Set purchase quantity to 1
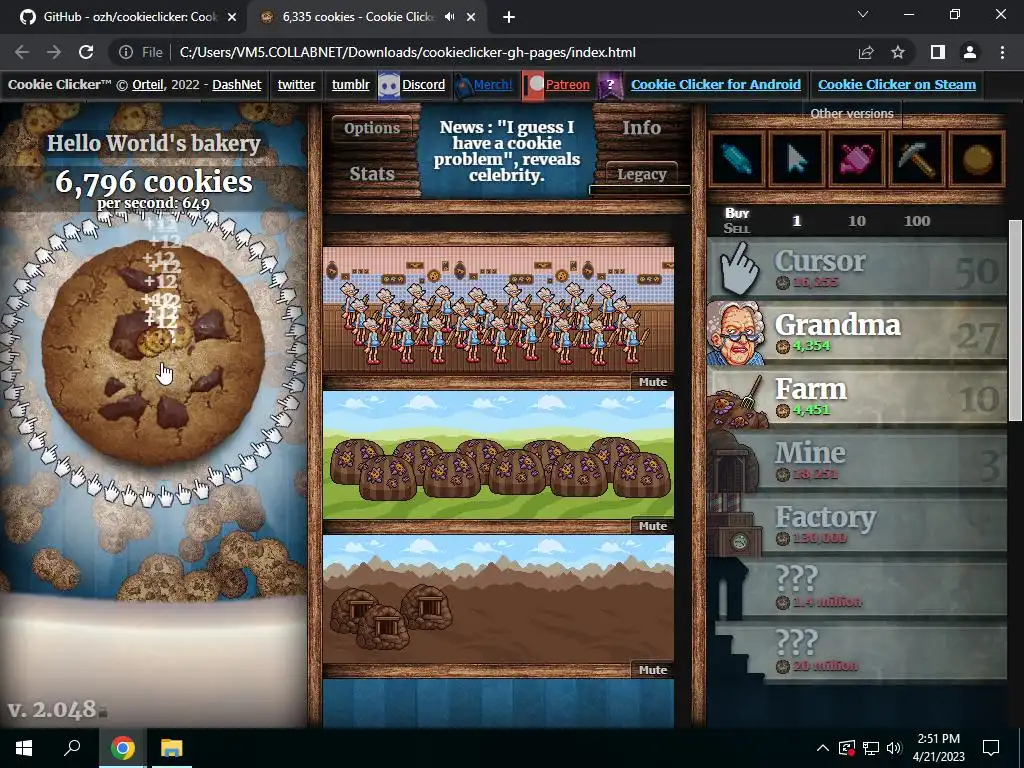Screen dimensions: 1024x768 point(796,221)
